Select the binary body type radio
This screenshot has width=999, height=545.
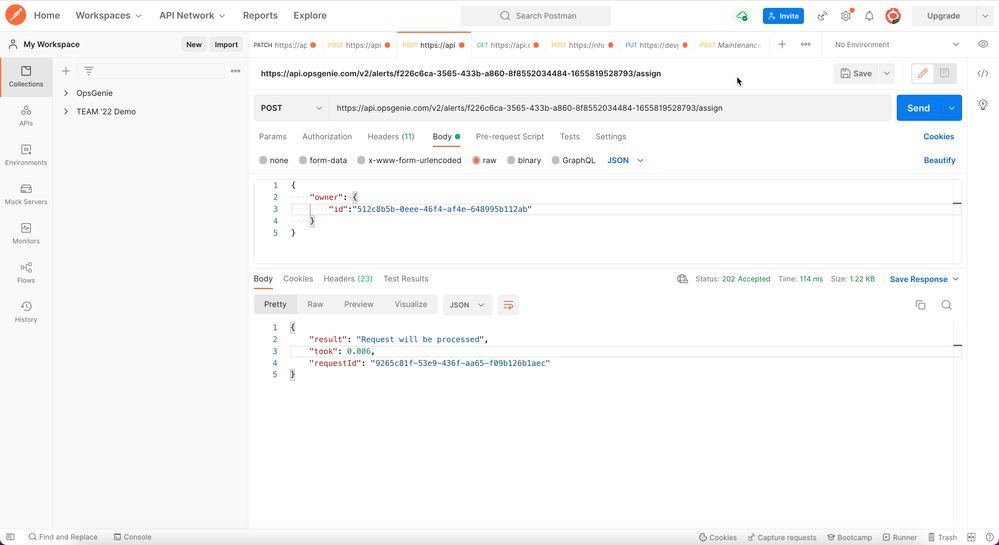tap(511, 161)
